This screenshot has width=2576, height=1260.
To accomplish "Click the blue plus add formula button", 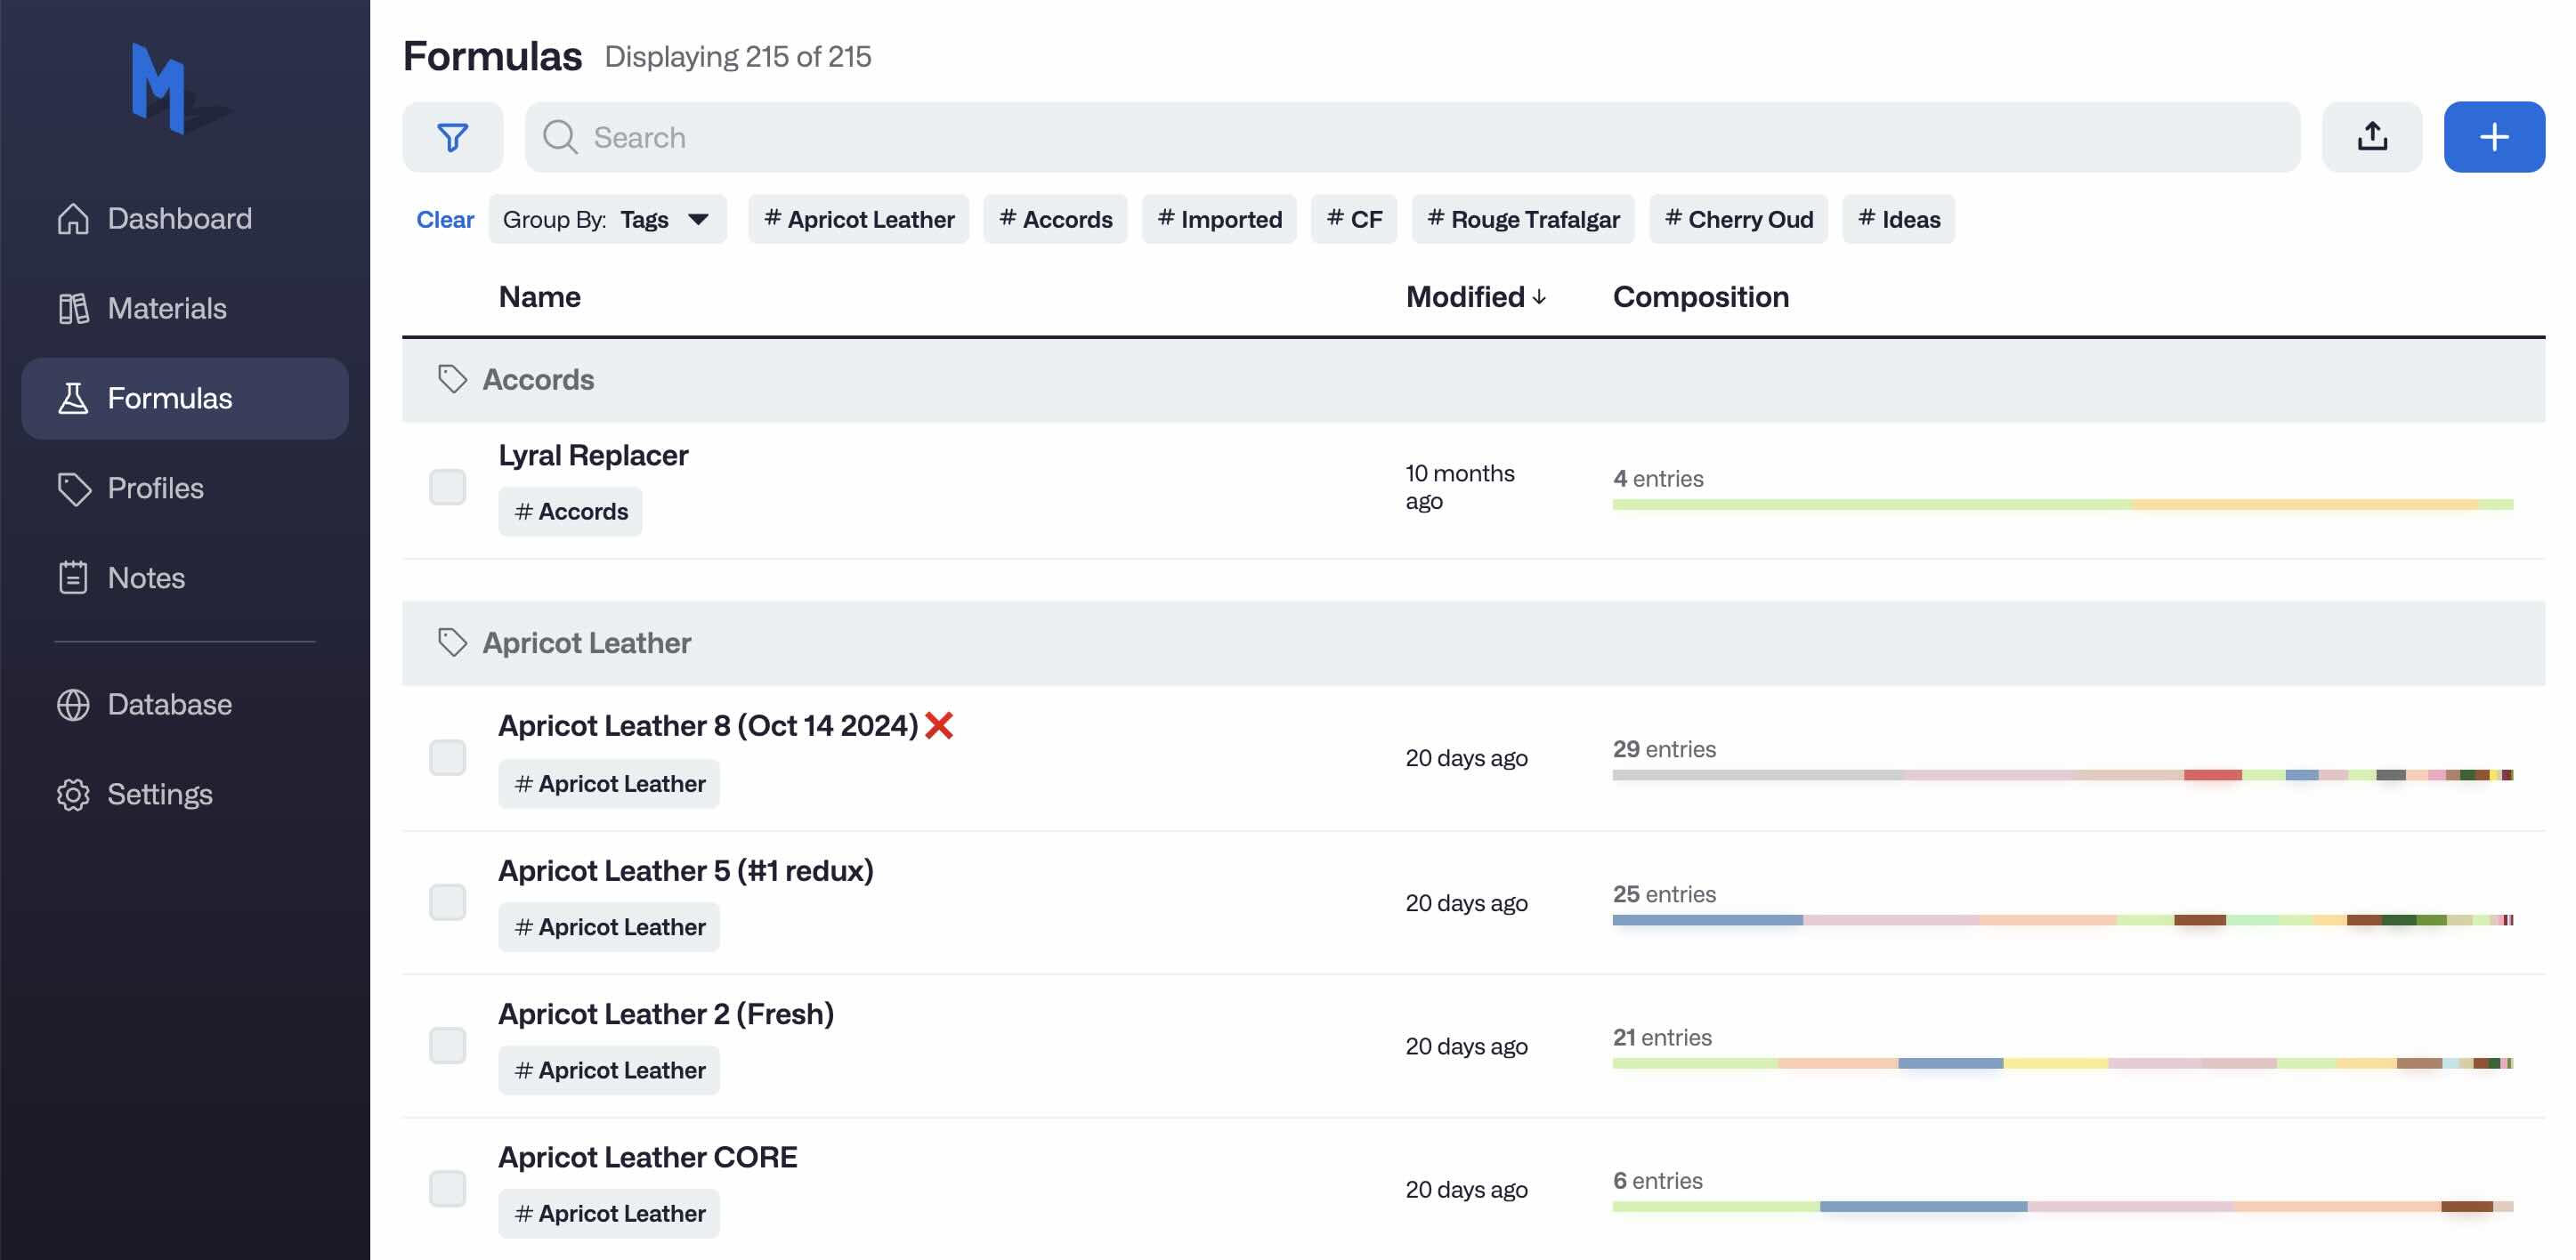I will tap(2493, 137).
